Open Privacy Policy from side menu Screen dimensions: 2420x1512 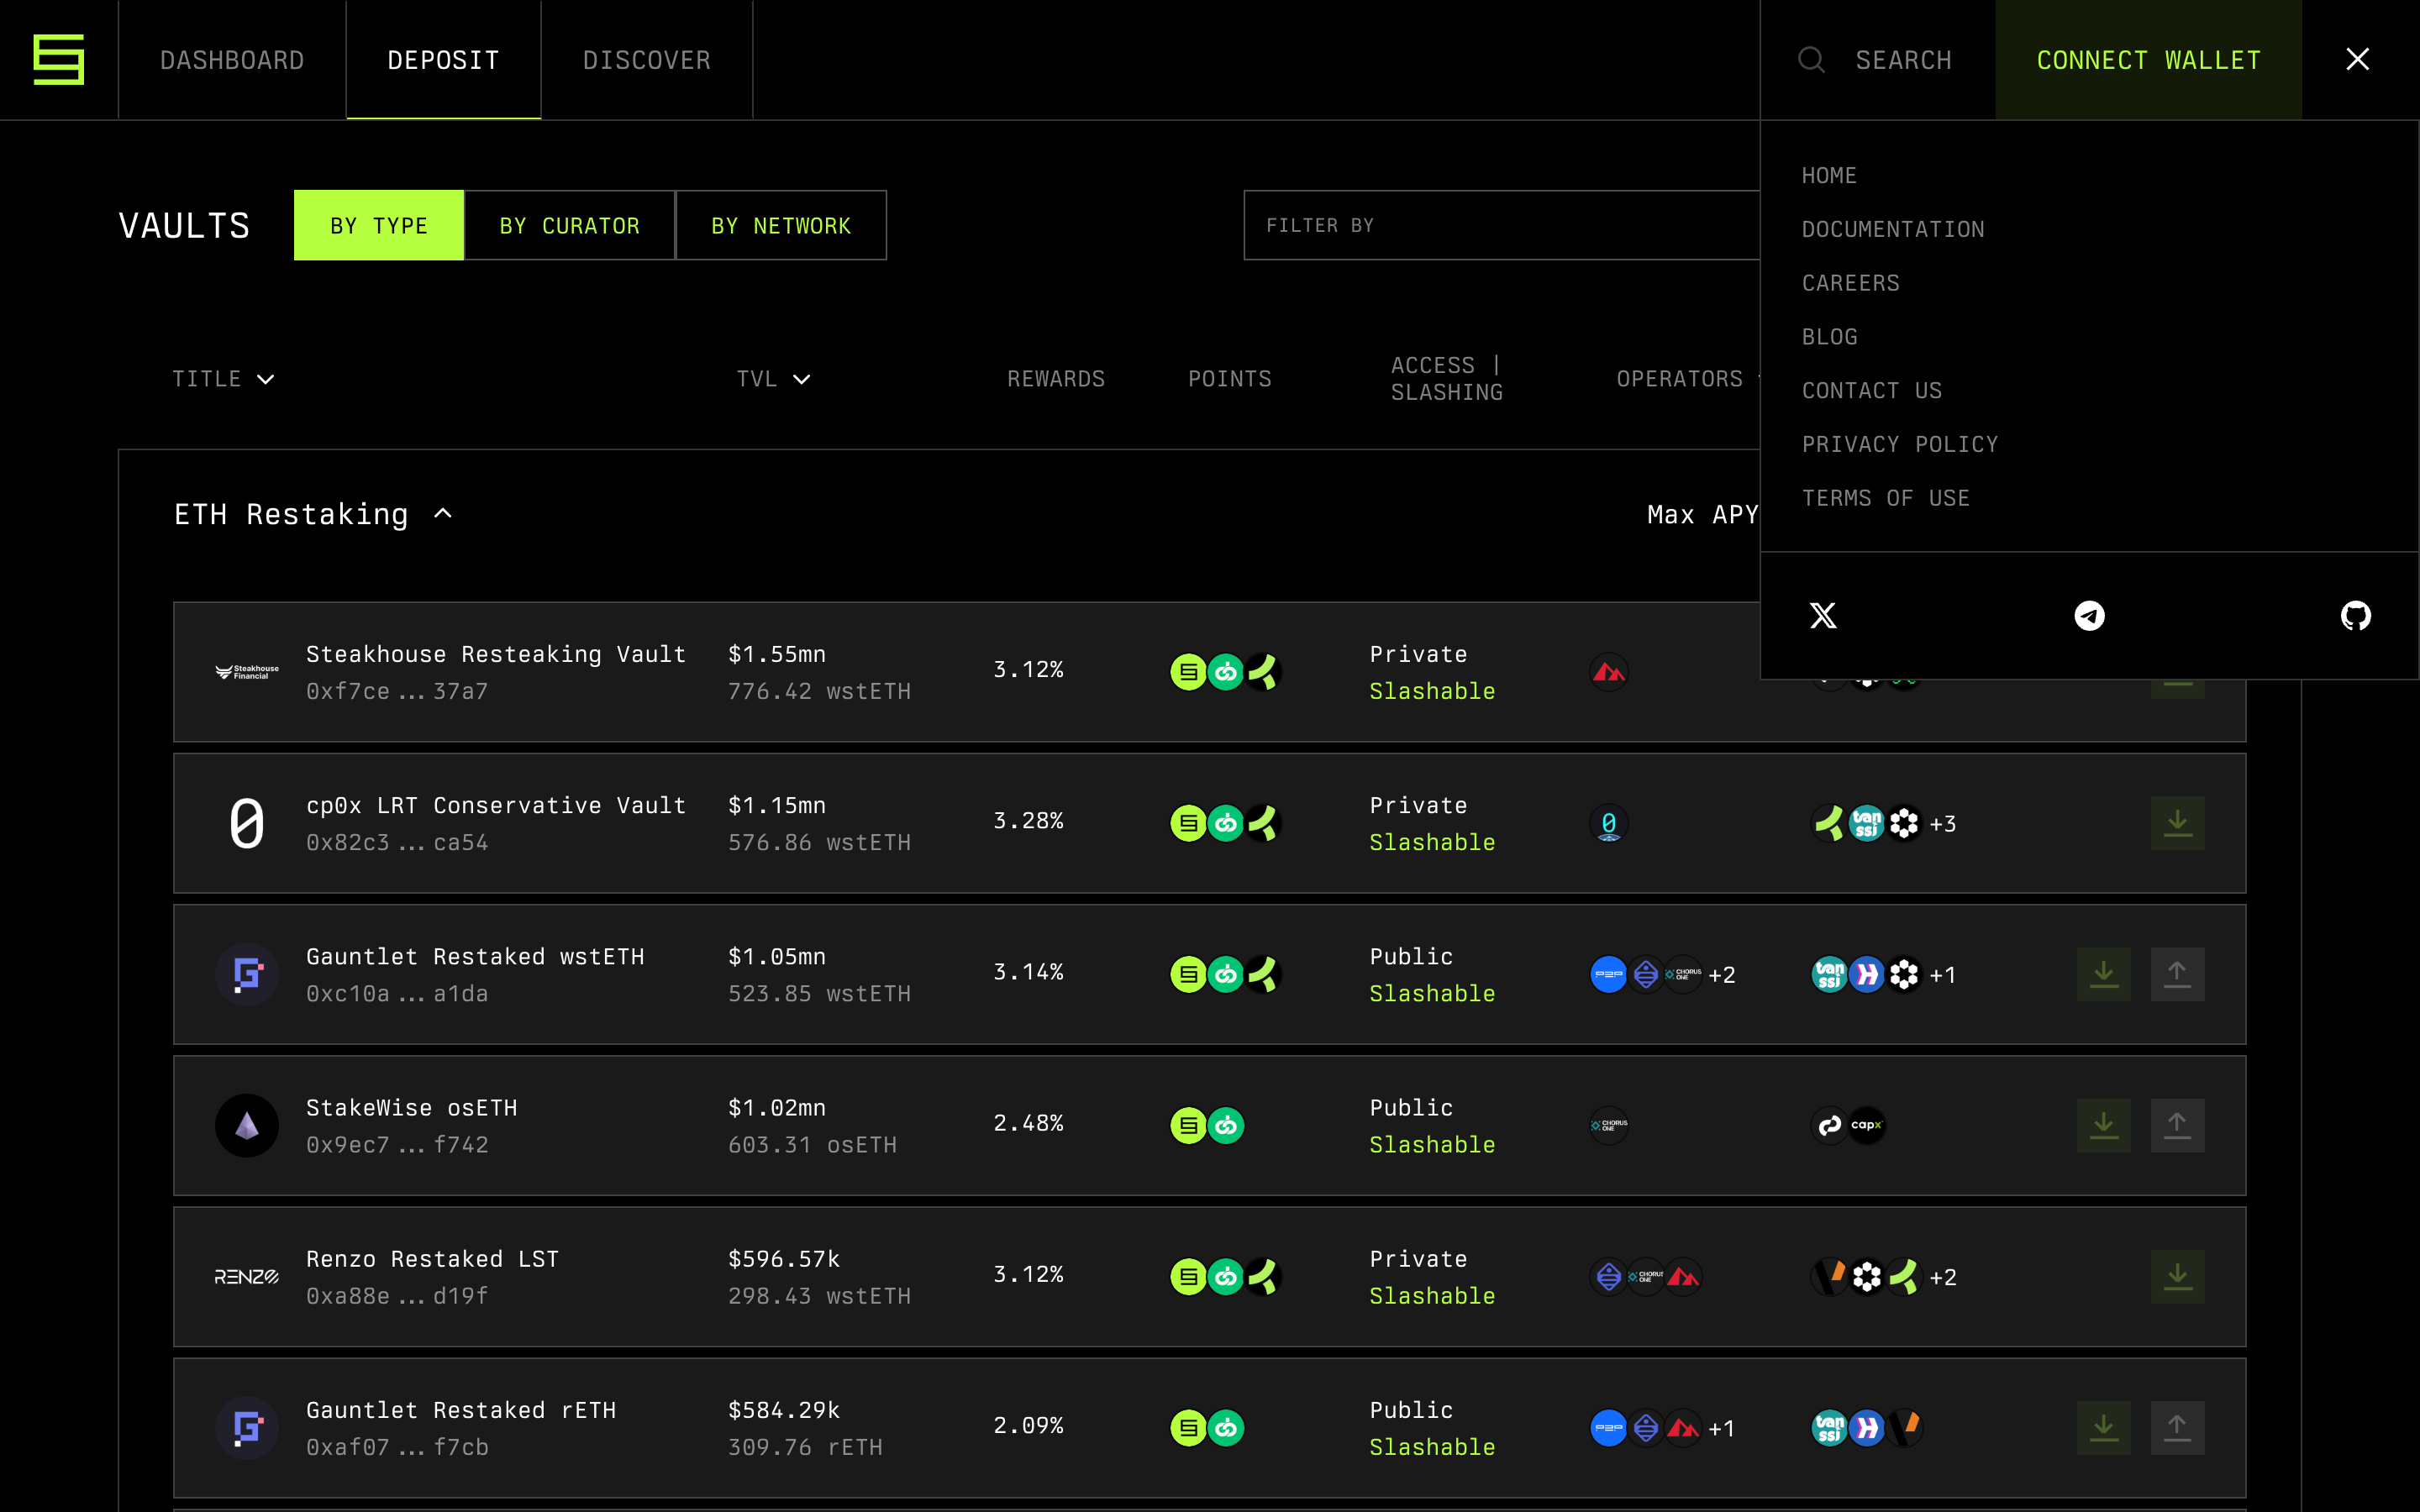tap(1900, 445)
